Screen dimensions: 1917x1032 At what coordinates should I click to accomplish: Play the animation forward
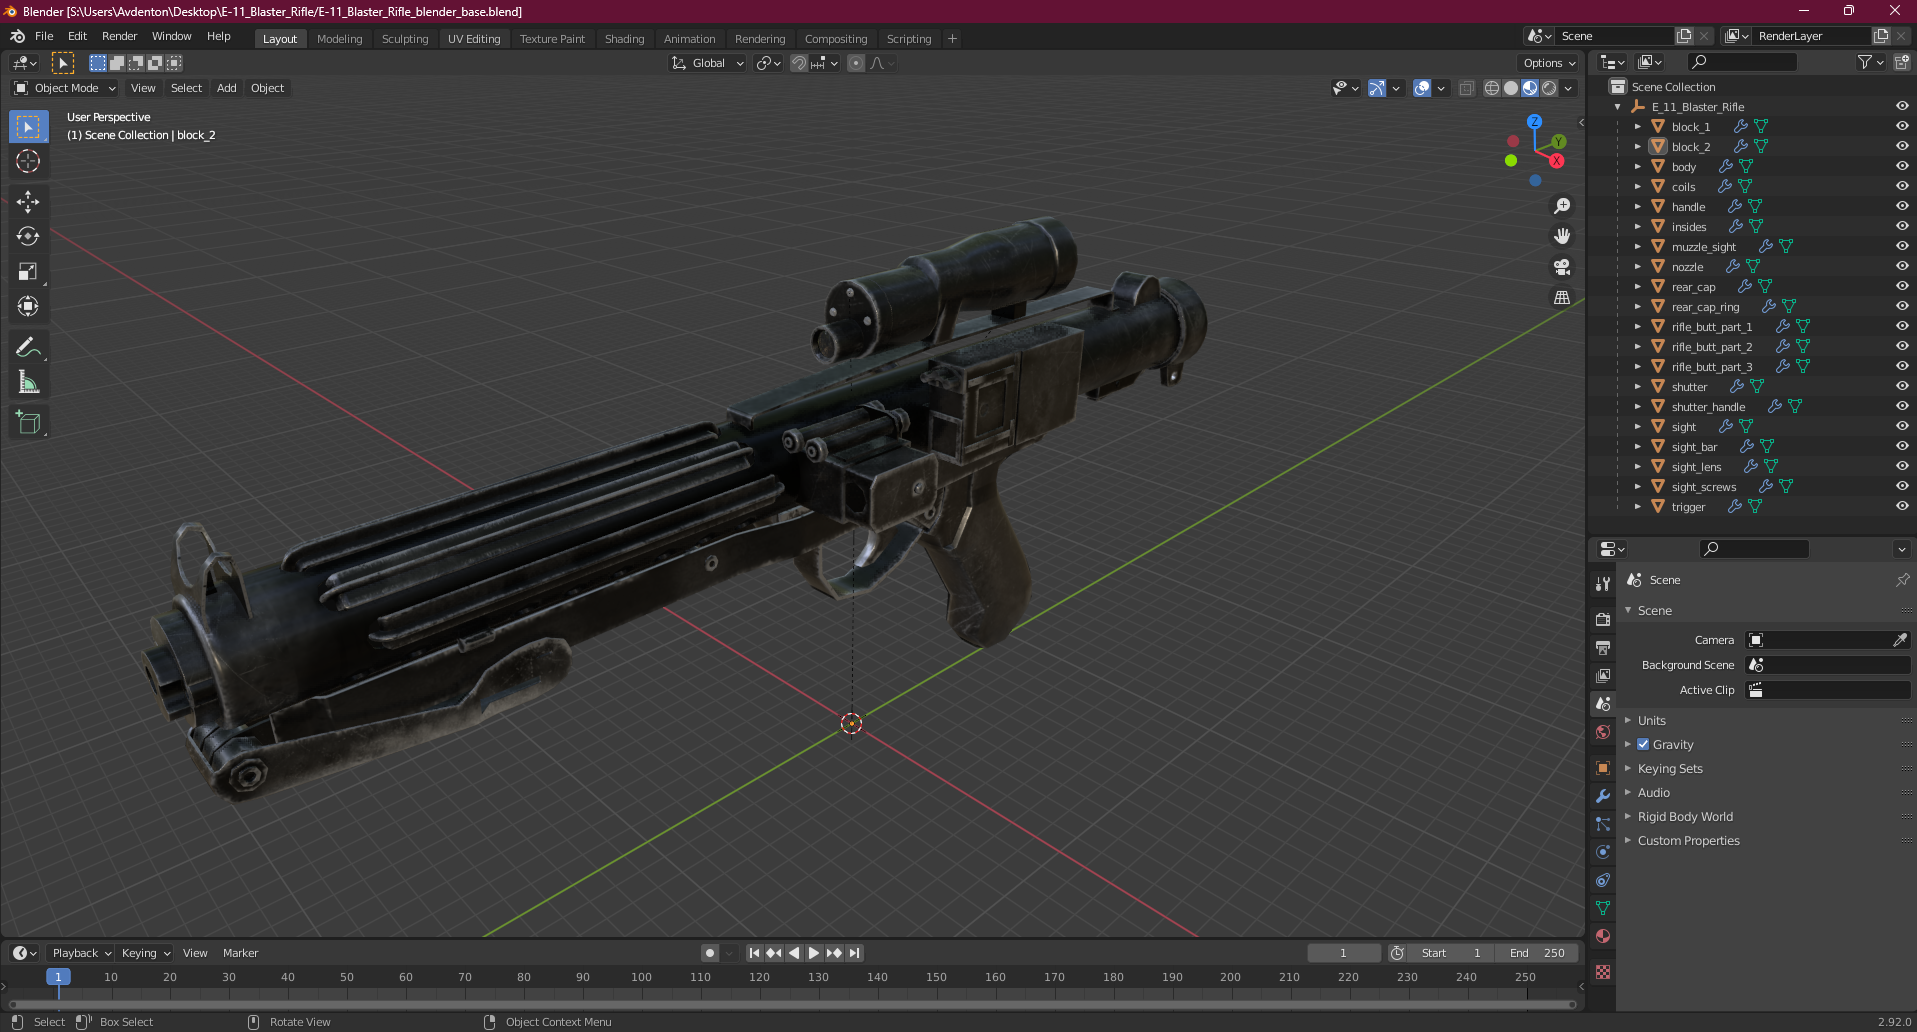814,953
